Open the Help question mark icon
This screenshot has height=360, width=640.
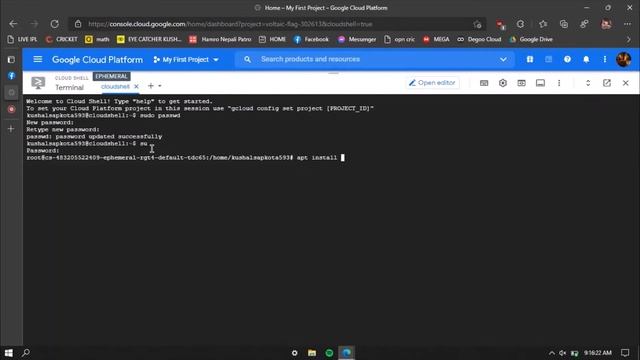click(x=567, y=60)
